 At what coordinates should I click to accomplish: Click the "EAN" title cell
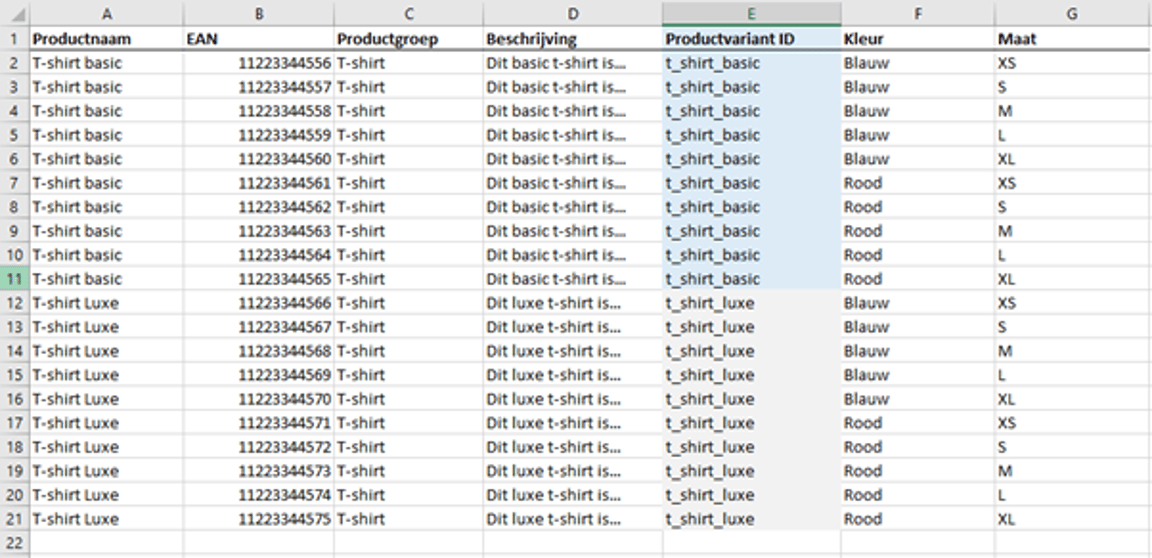(x=258, y=39)
